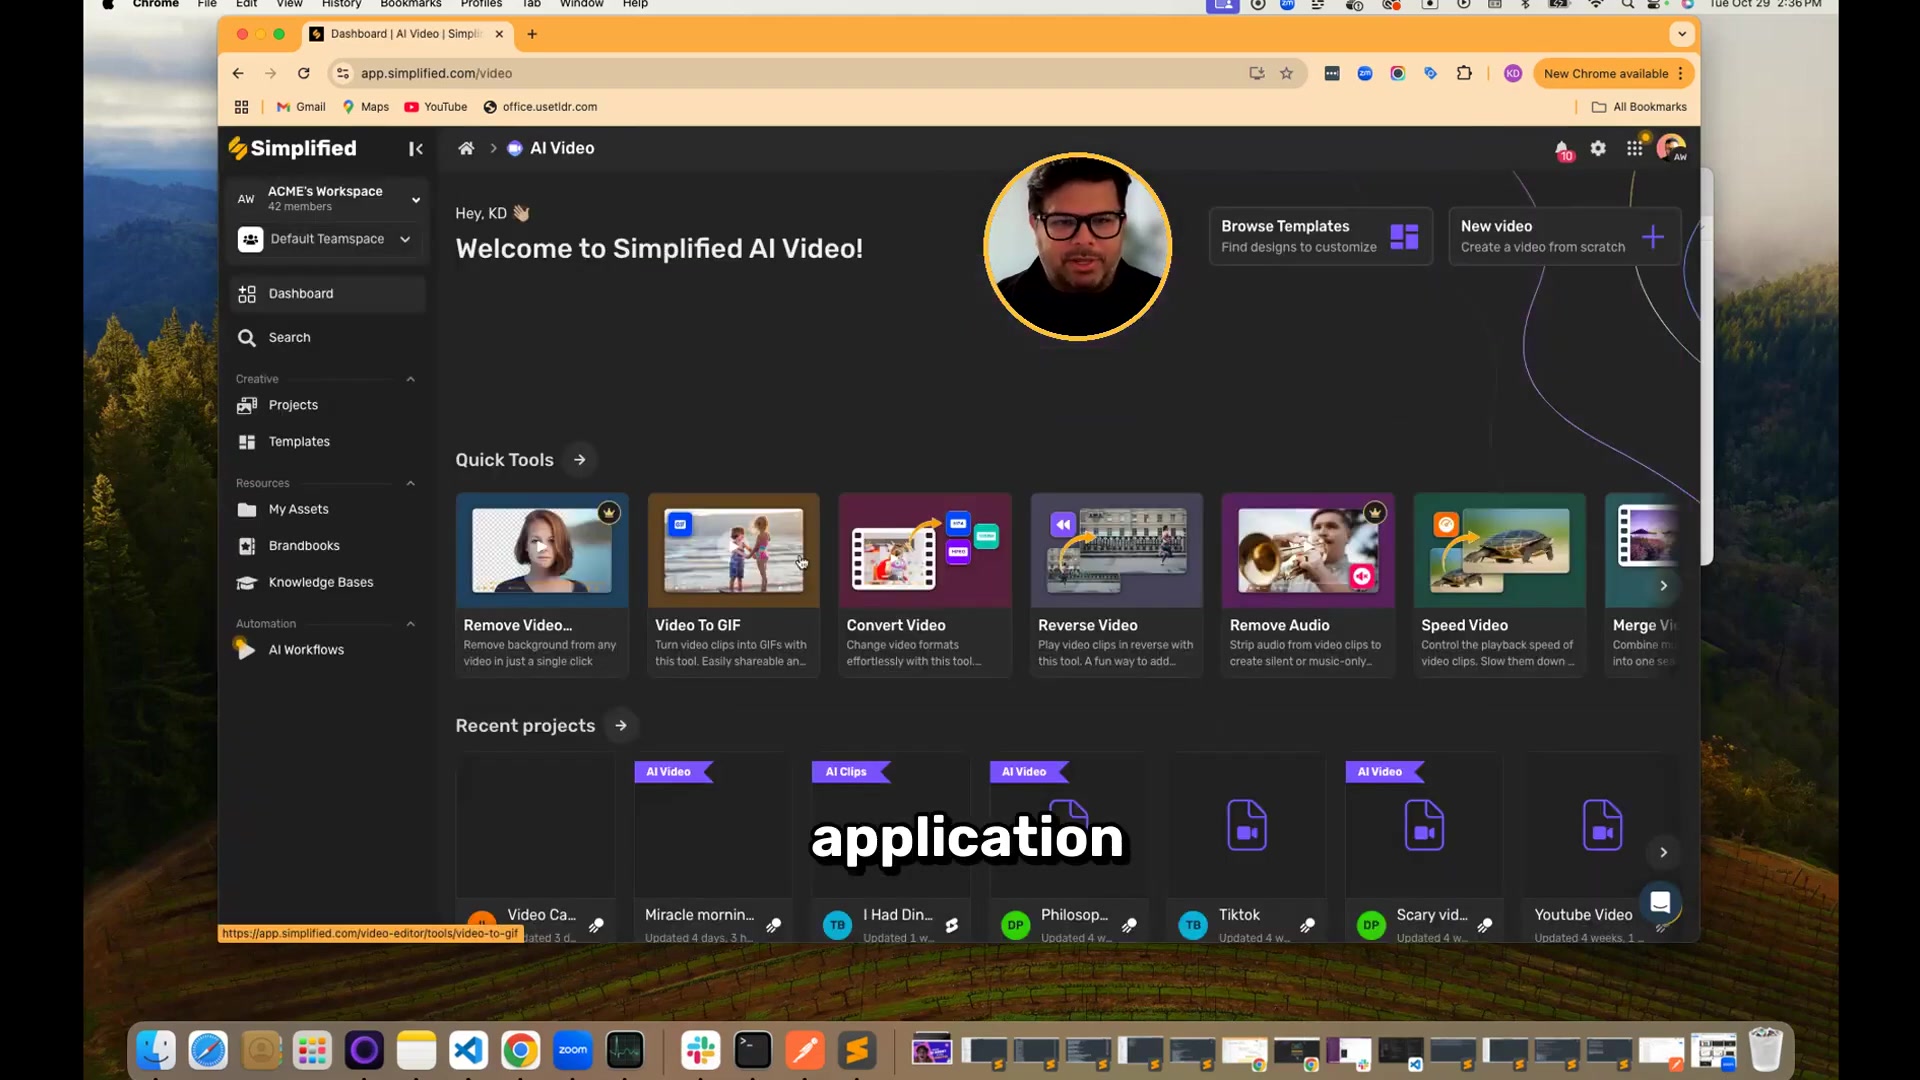Viewport: 1920px width, 1080px height.
Task: Open the Remove Audio tool
Action: pyautogui.click(x=1308, y=584)
